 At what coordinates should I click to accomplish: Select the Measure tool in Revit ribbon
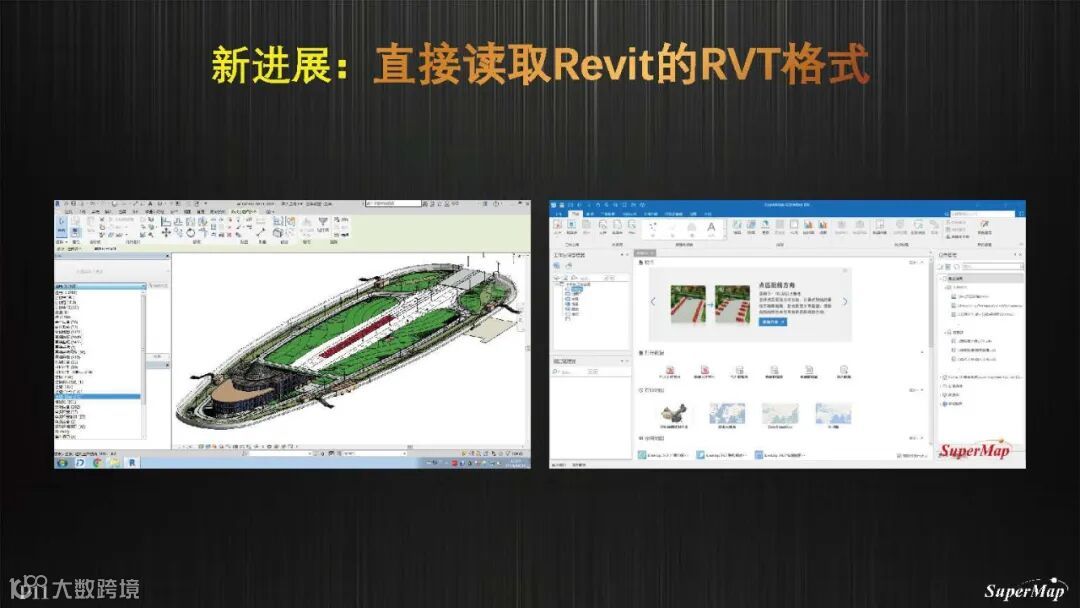(261, 233)
